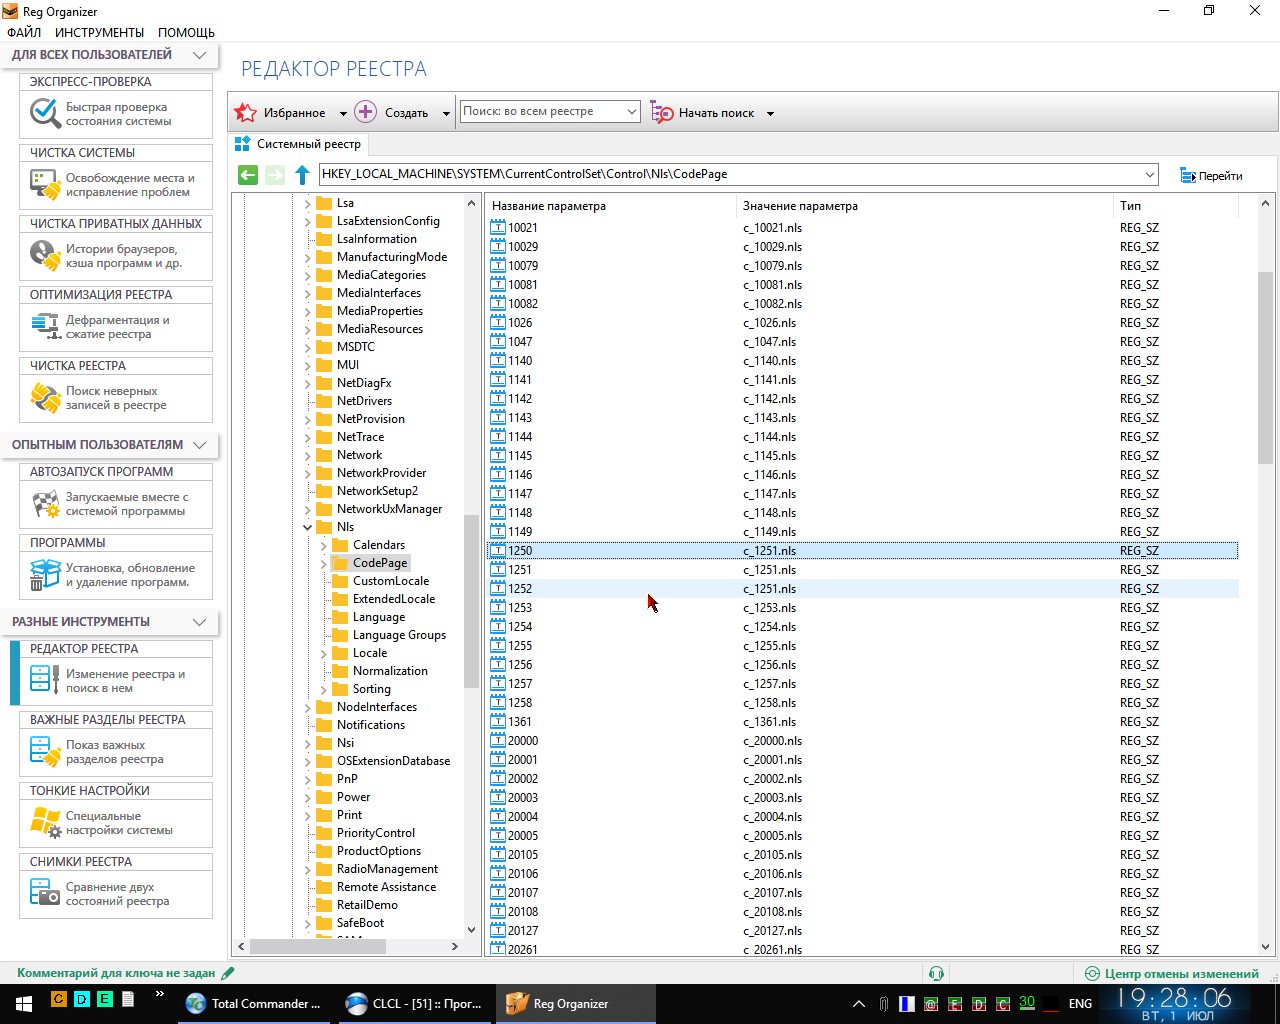Screen dimensions: 1280x1024
Task: Click the Create plus icon
Action: point(366,112)
